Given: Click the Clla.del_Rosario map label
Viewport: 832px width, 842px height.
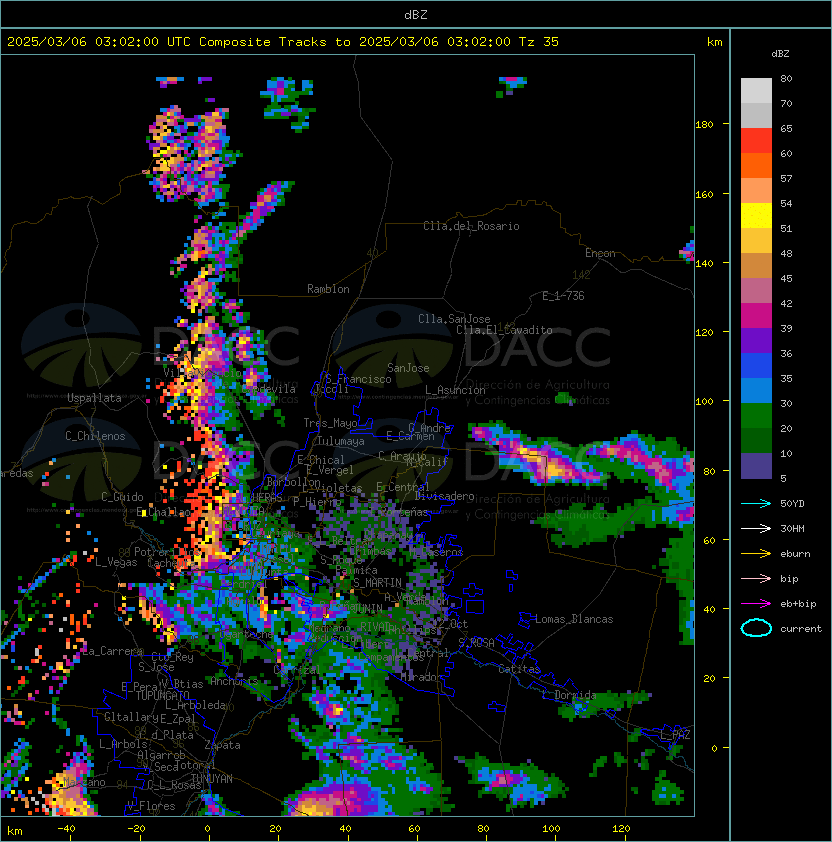Looking at the screenshot, I should pyautogui.click(x=471, y=226).
